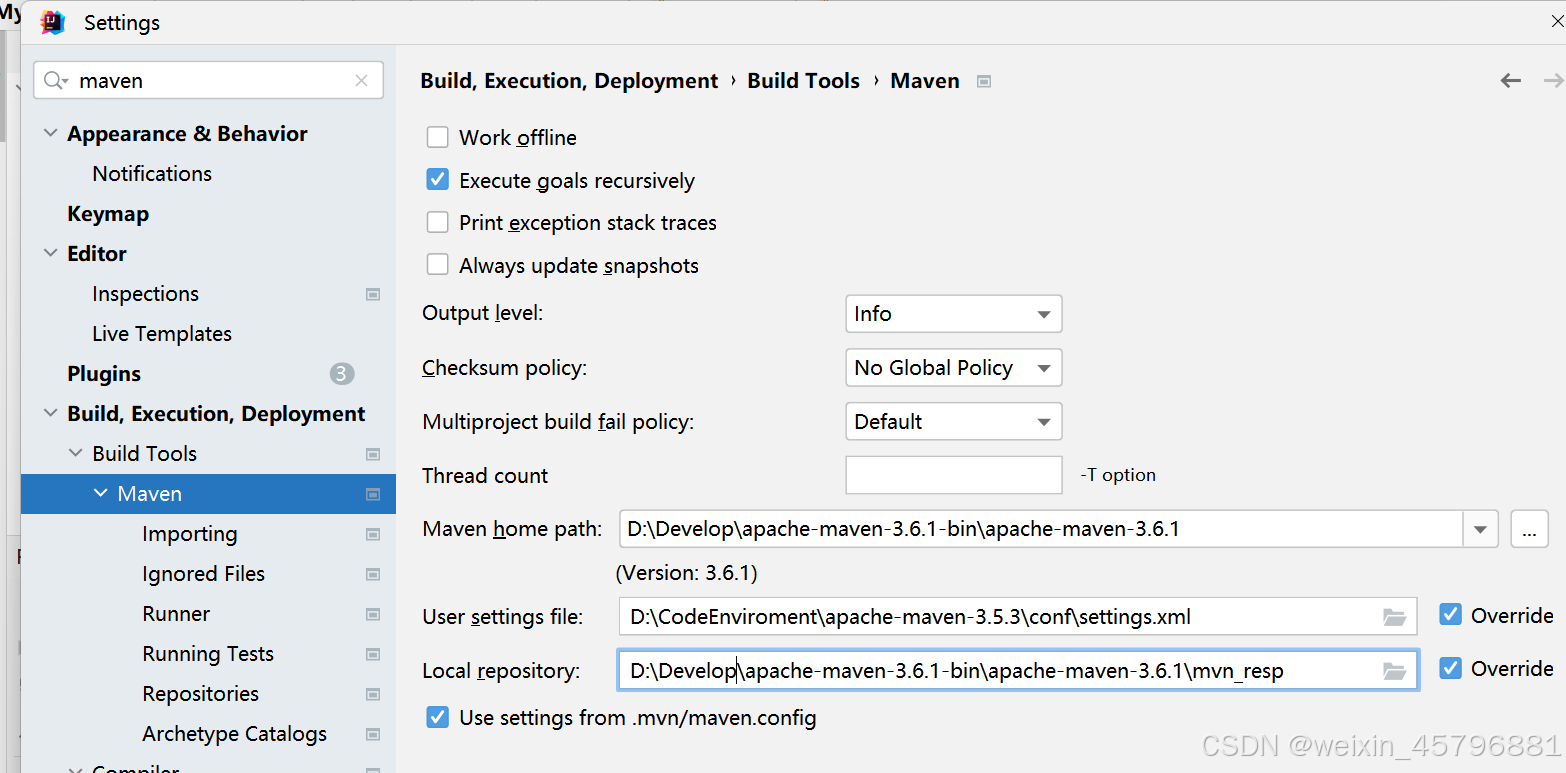
Task: Select Importing under Maven
Action: click(x=190, y=534)
